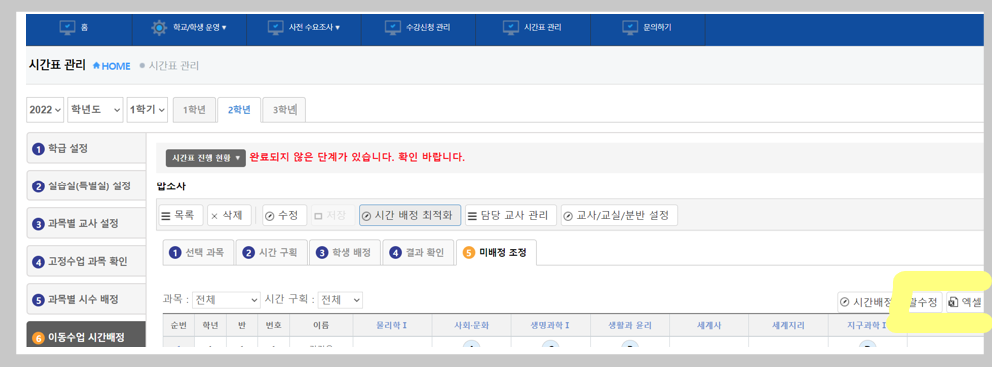Click the 순번 column header

pyautogui.click(x=178, y=326)
